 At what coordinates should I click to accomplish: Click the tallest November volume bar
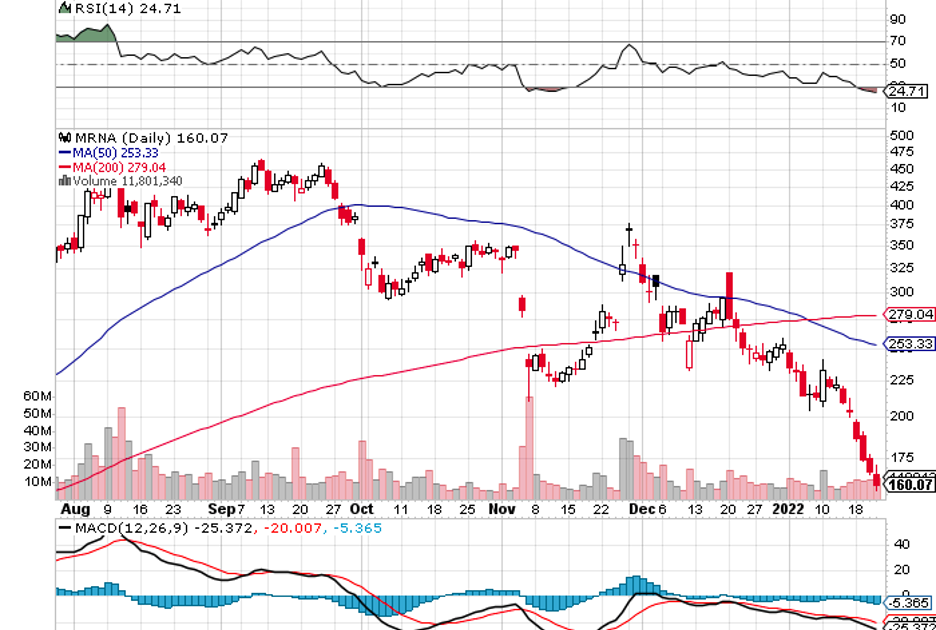(527, 447)
